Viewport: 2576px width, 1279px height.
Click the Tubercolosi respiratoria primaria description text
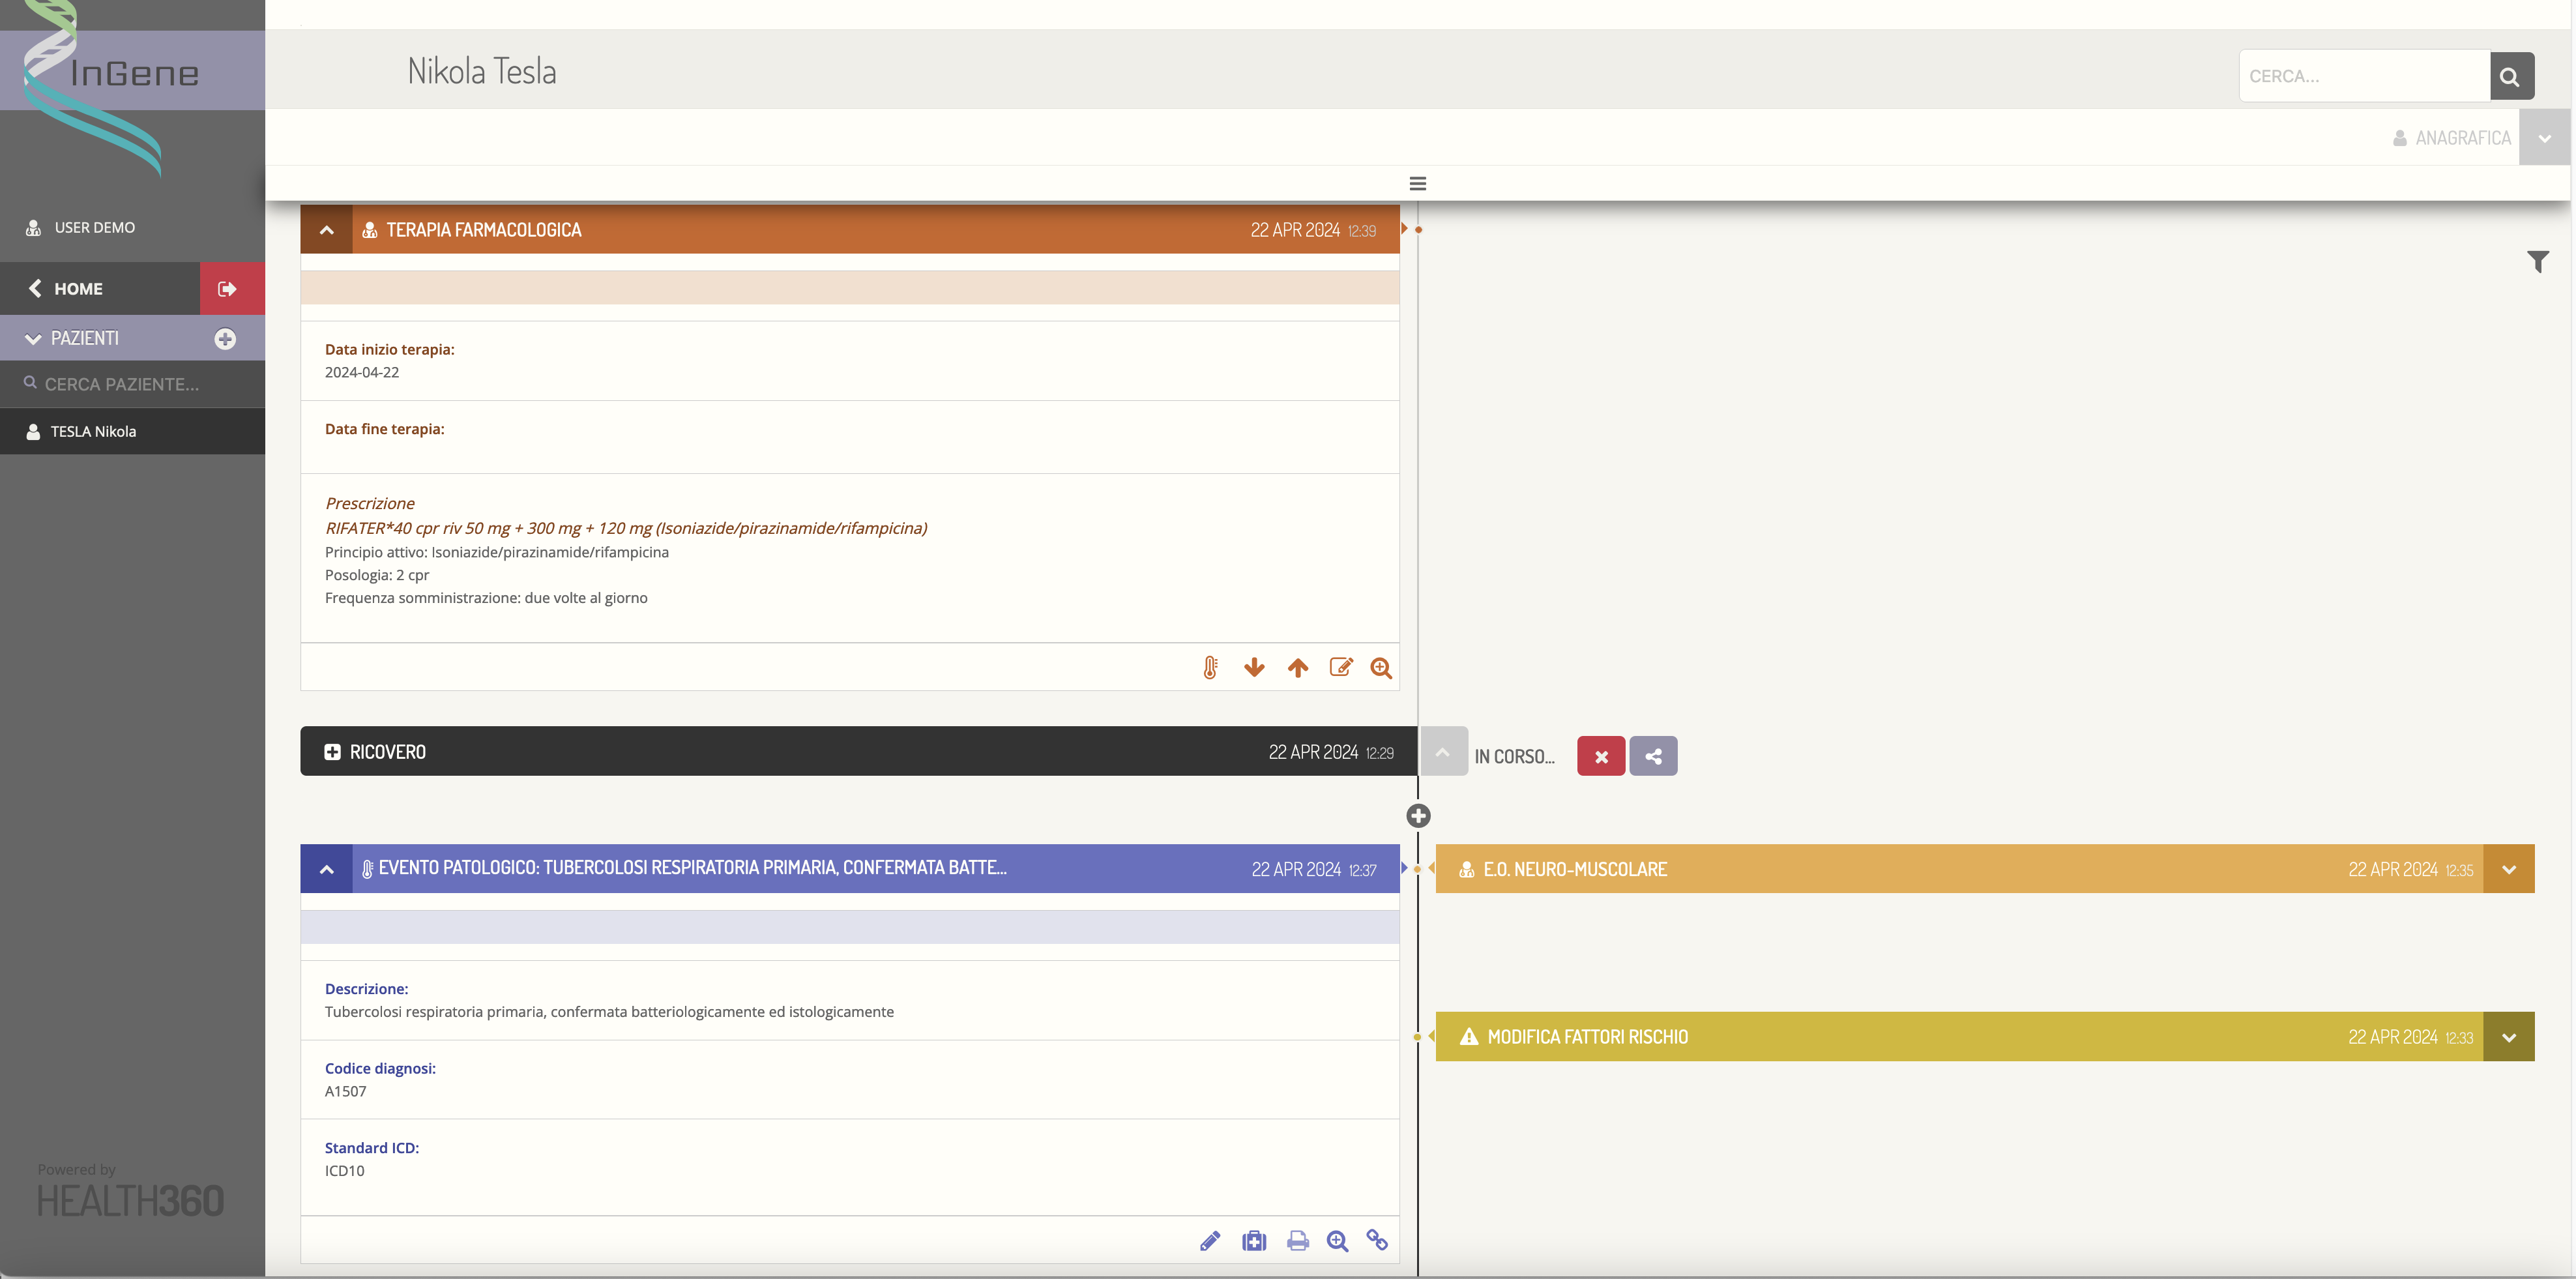609,1012
